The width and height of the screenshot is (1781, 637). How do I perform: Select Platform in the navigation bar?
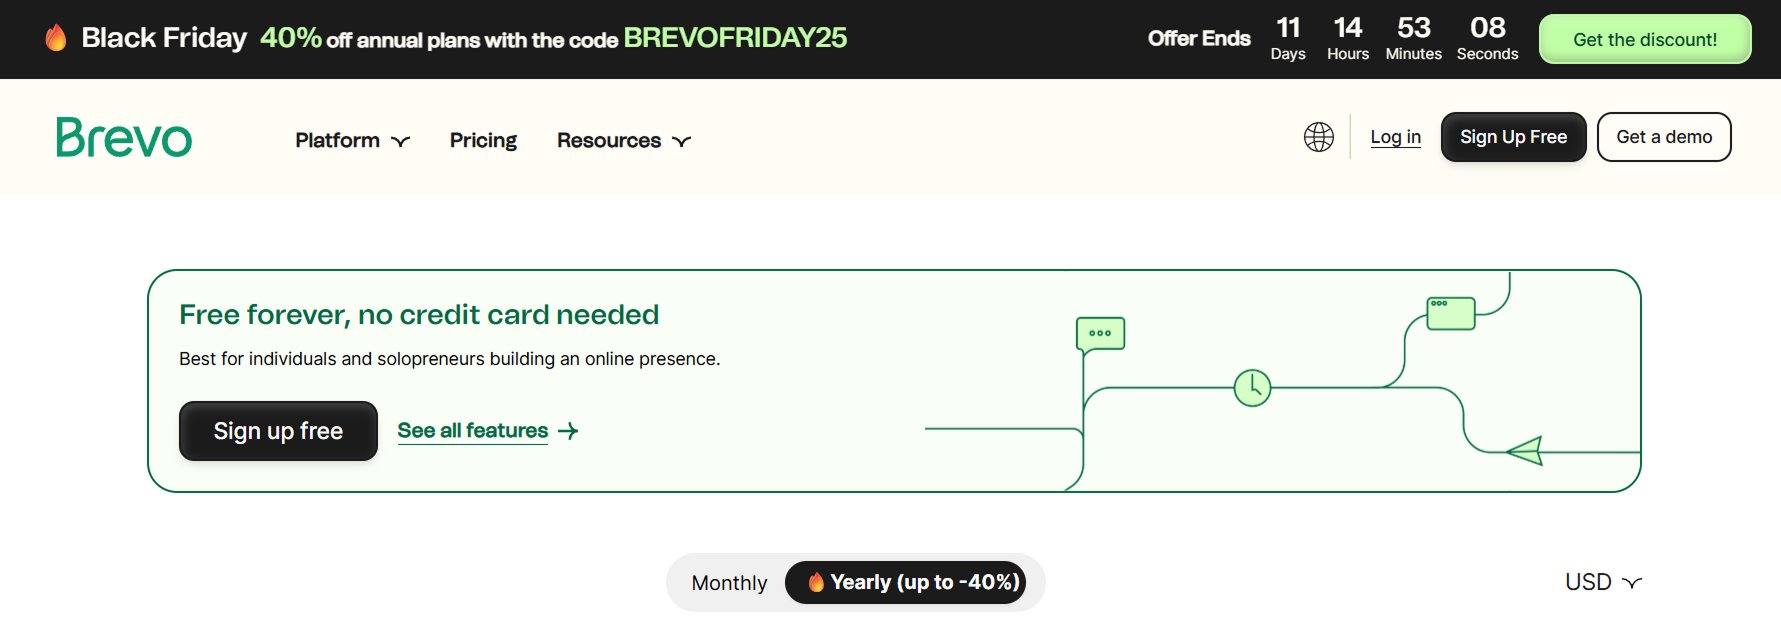[337, 140]
